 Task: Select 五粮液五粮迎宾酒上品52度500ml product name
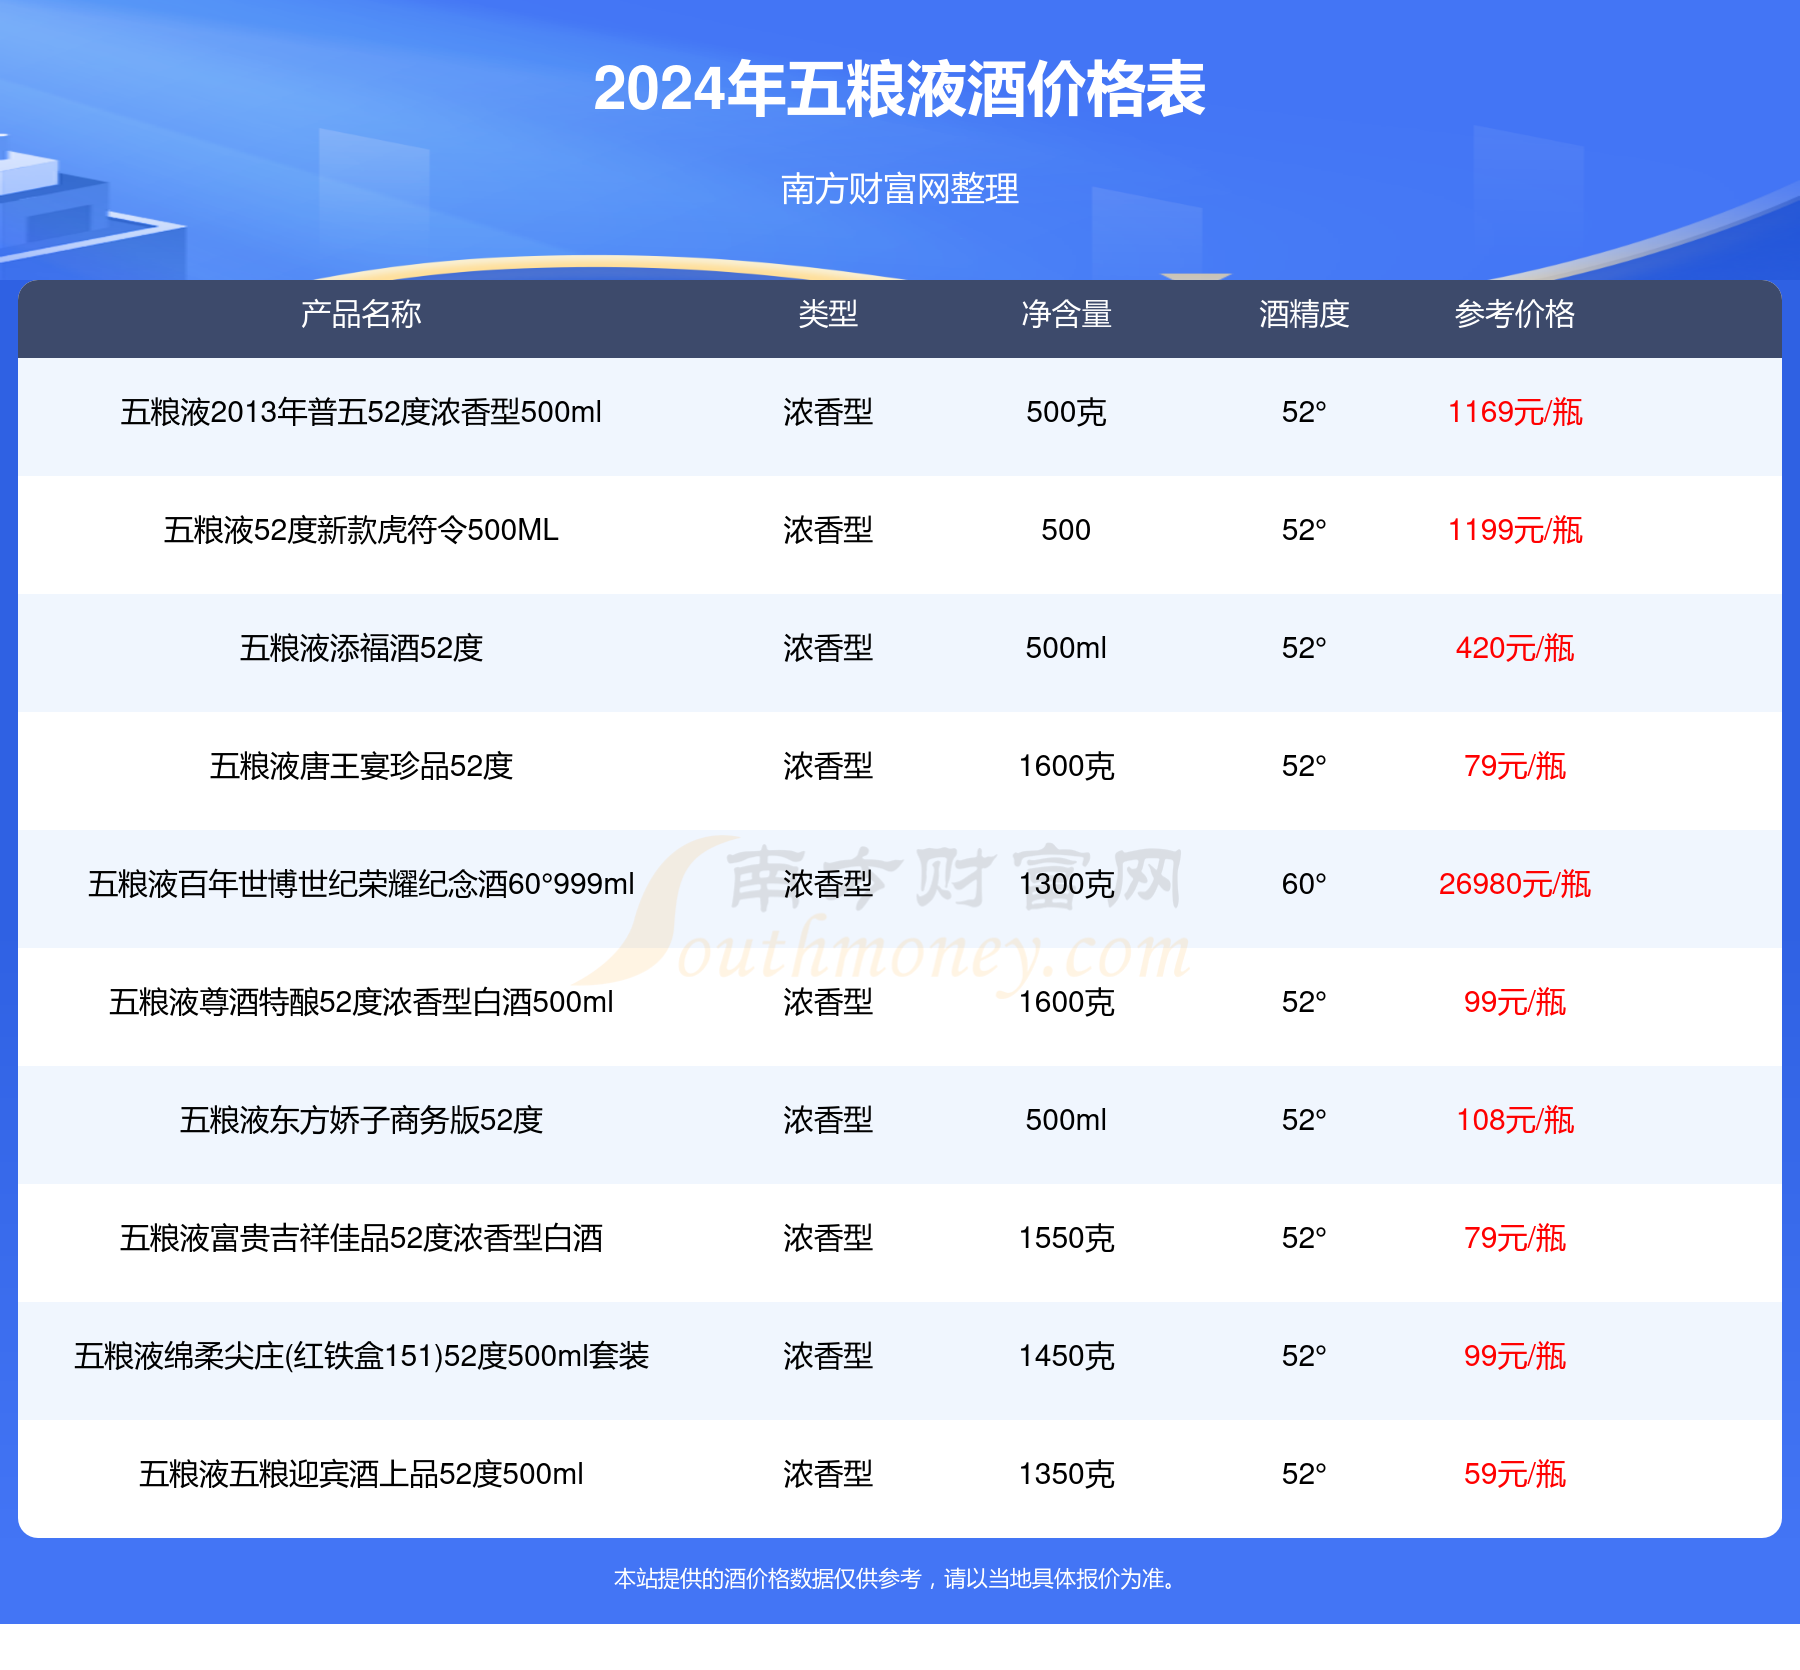[361, 1474]
